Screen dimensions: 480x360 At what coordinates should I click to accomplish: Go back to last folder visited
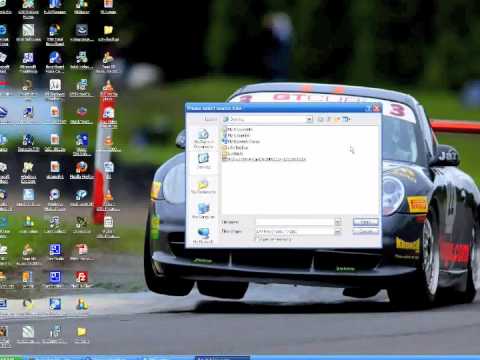[320, 119]
